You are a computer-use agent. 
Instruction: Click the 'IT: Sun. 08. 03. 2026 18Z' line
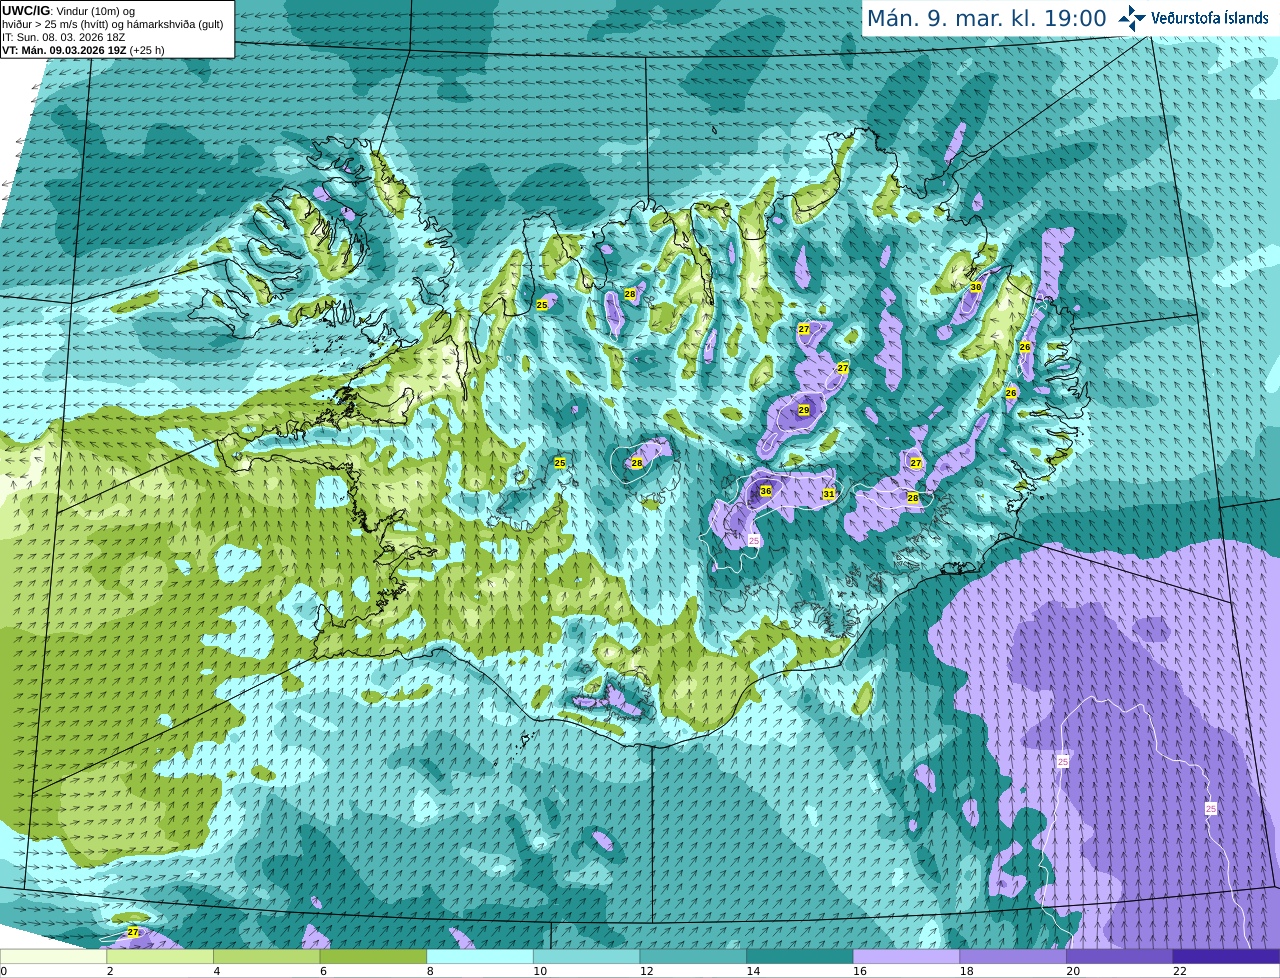click(x=63, y=37)
